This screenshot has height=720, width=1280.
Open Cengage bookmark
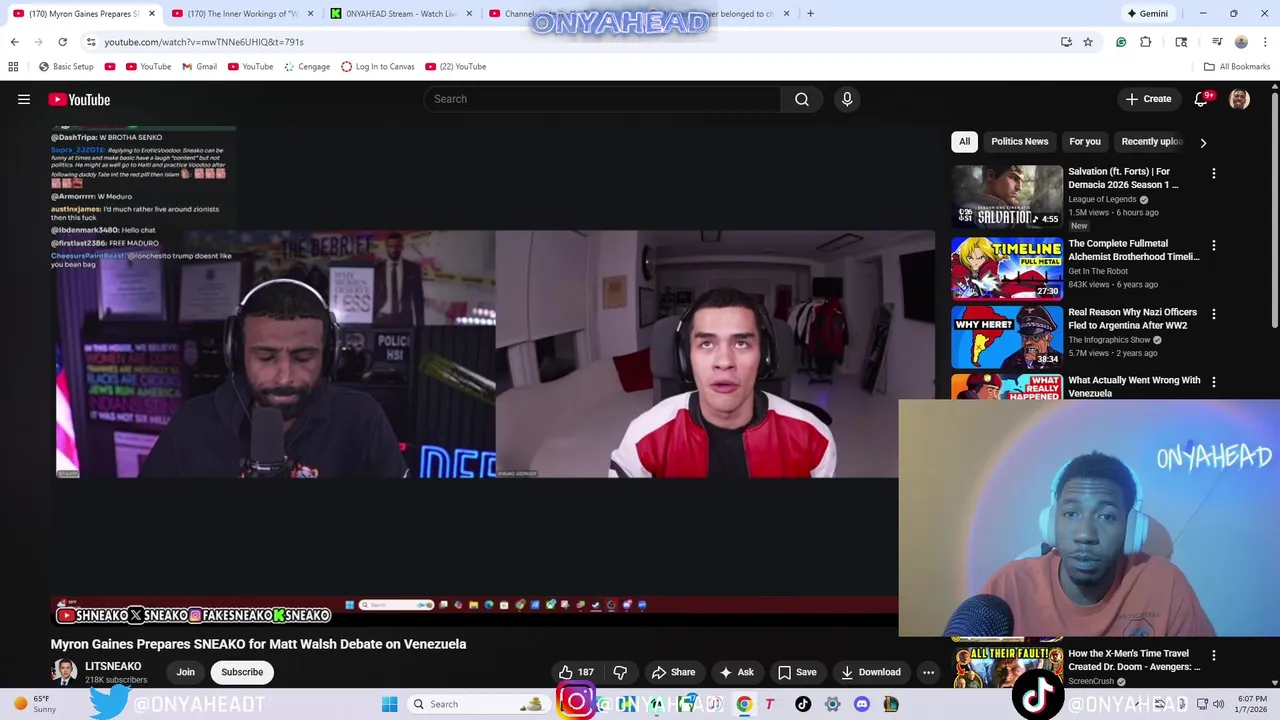(x=306, y=67)
